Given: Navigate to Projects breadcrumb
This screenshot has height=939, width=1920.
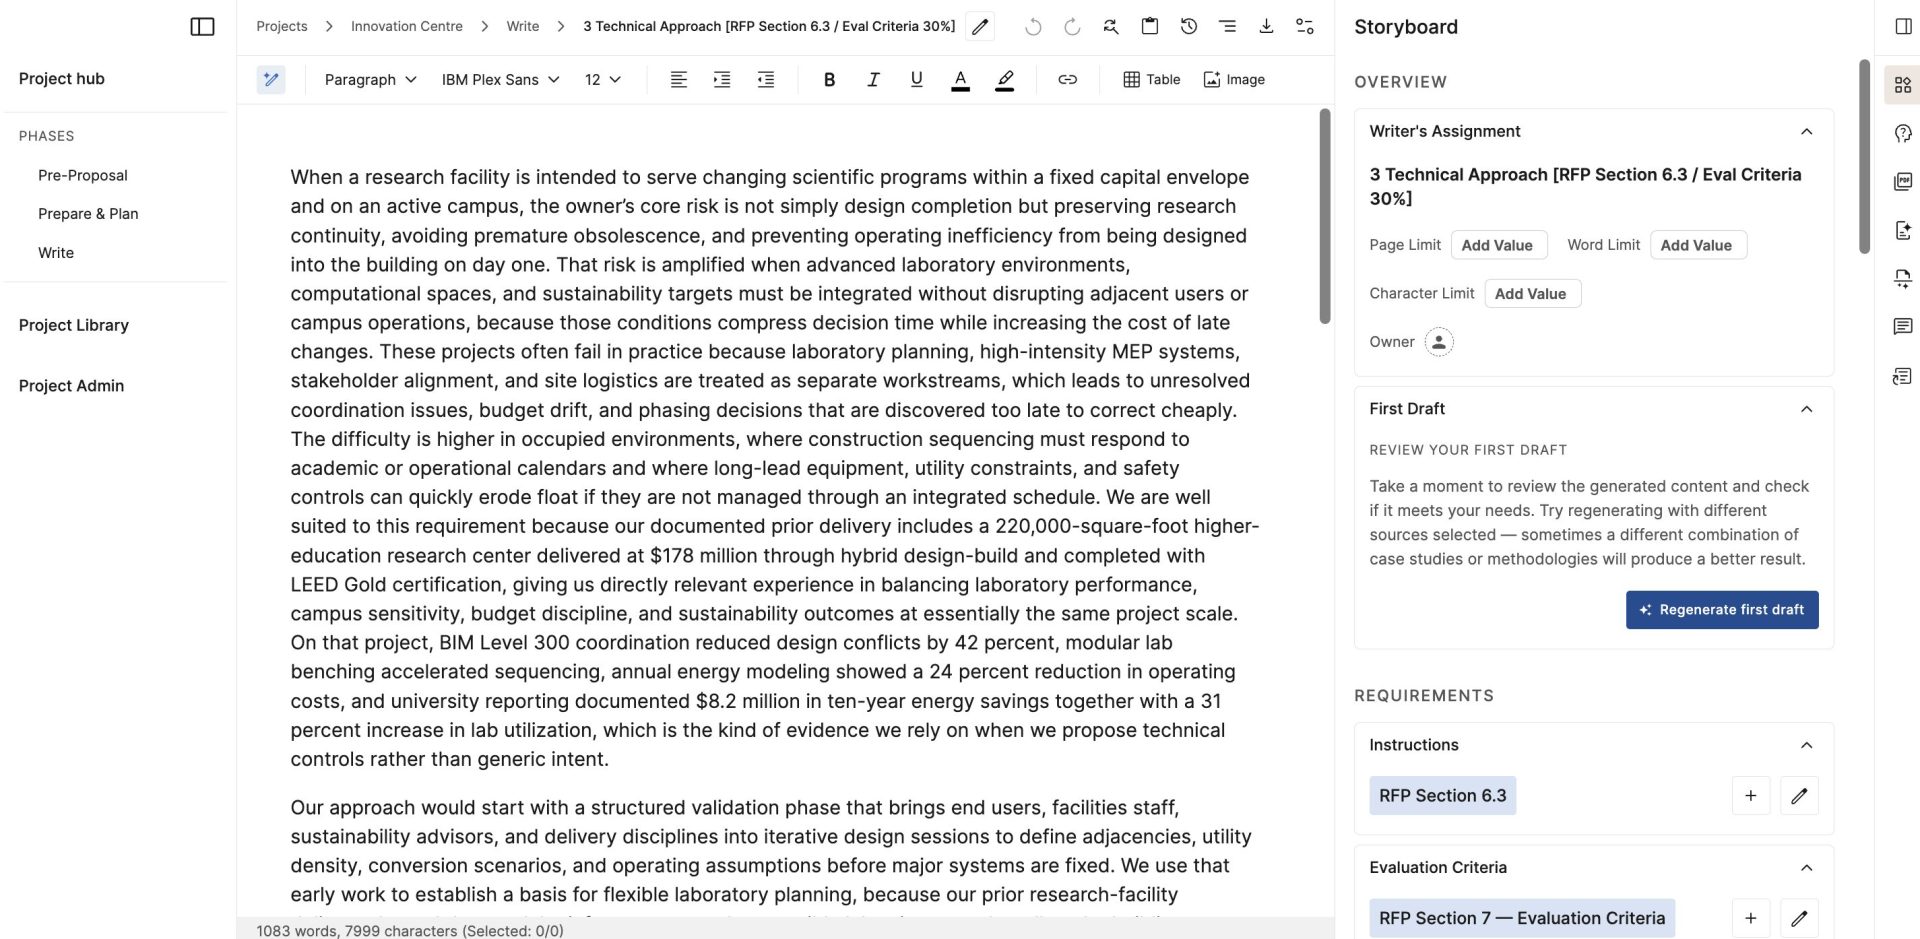Looking at the screenshot, I should pos(282,27).
